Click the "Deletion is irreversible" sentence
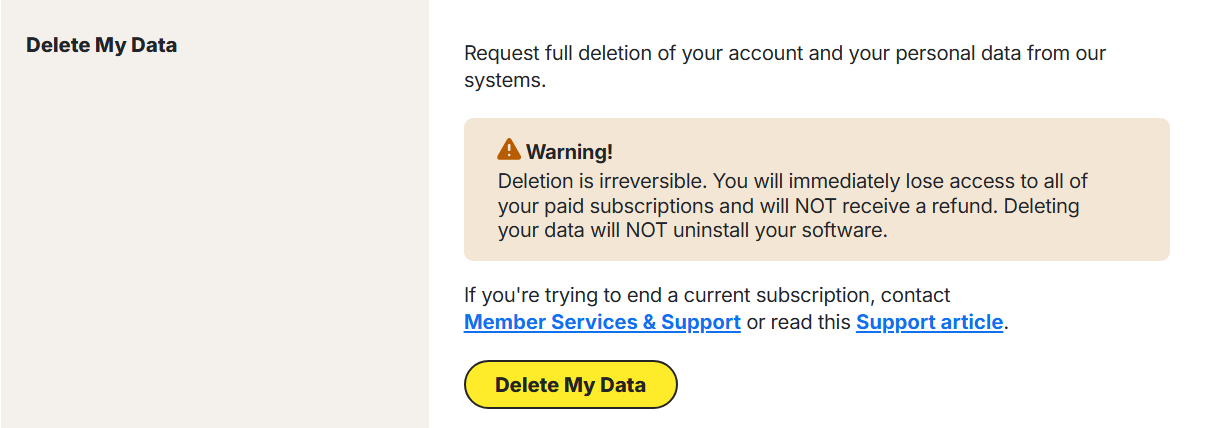 click(600, 182)
